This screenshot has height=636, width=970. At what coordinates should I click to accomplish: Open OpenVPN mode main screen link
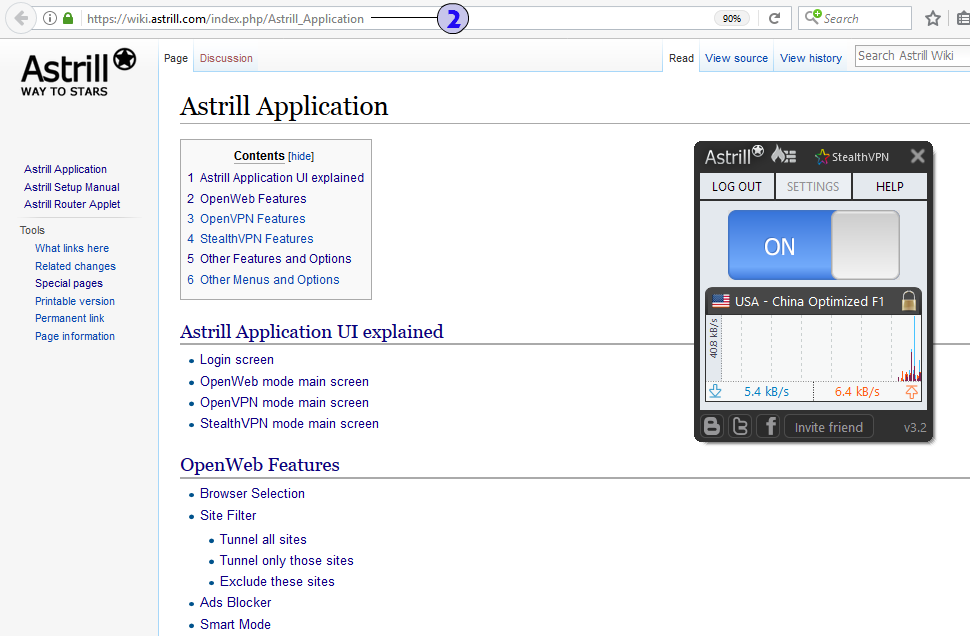pos(284,403)
